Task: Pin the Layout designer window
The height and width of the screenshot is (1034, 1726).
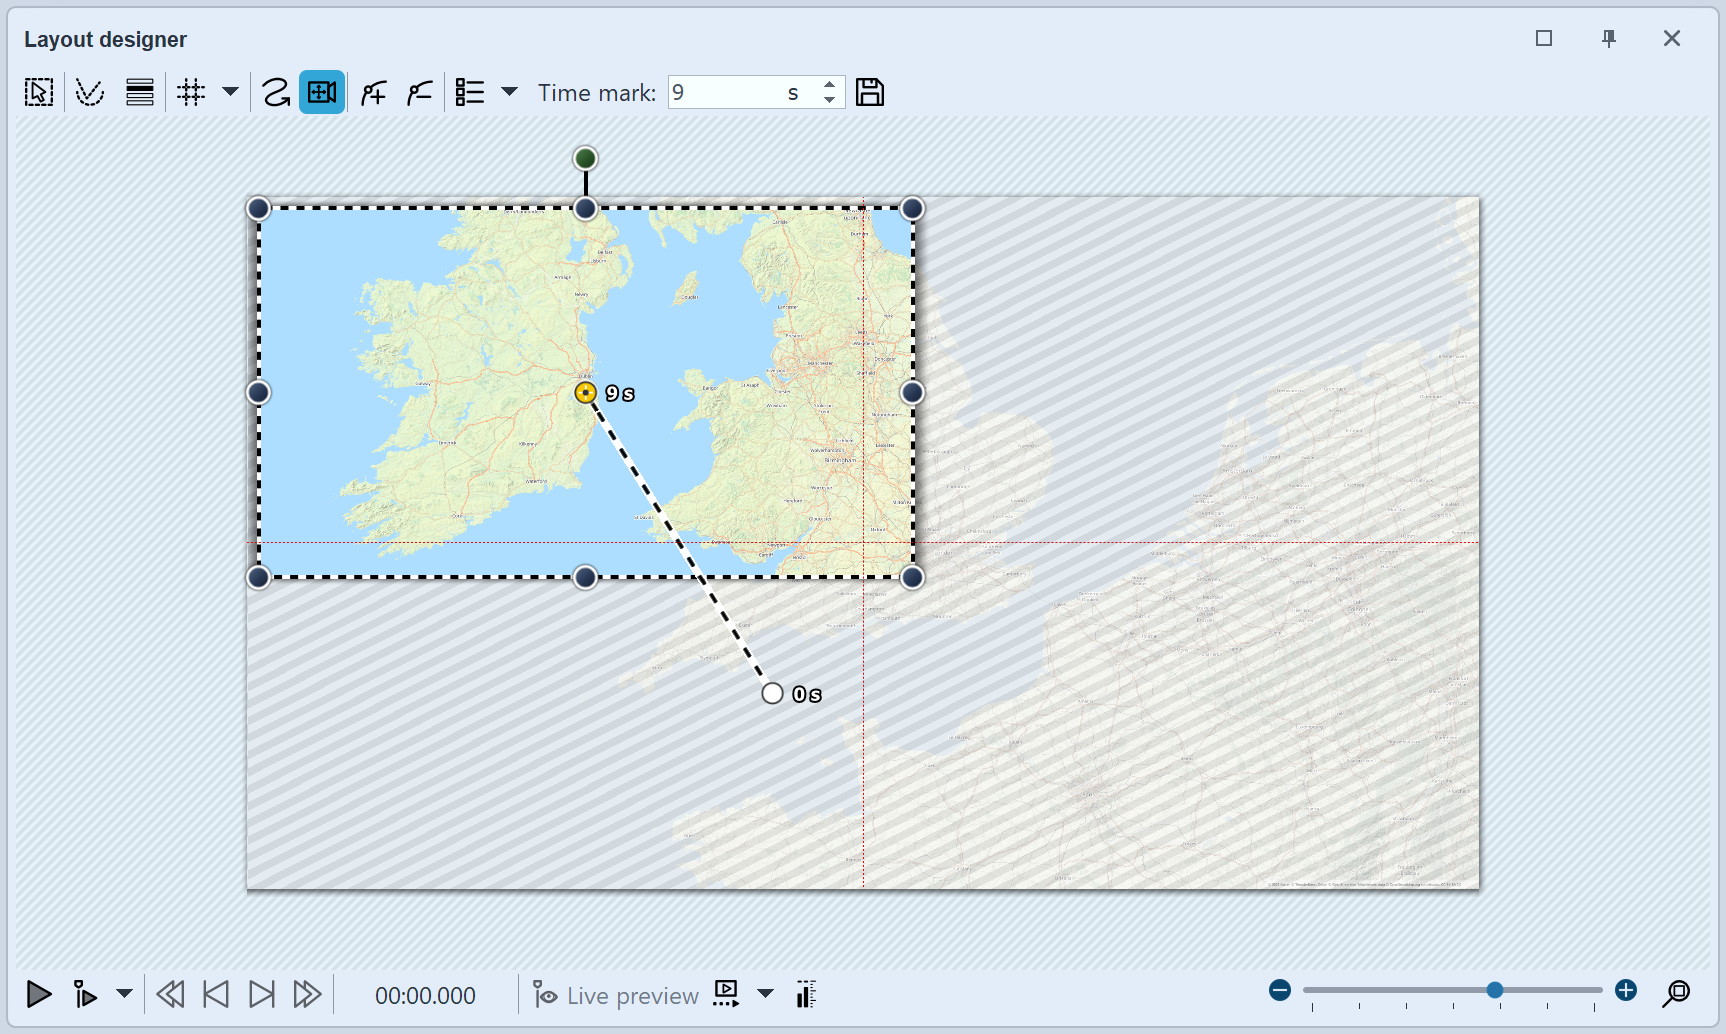Action: [x=1609, y=38]
